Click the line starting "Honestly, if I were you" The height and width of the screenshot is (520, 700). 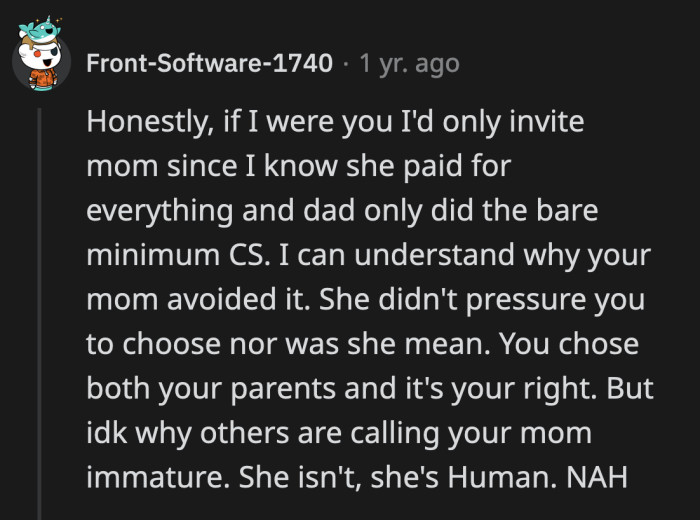pyautogui.click(x=335, y=122)
